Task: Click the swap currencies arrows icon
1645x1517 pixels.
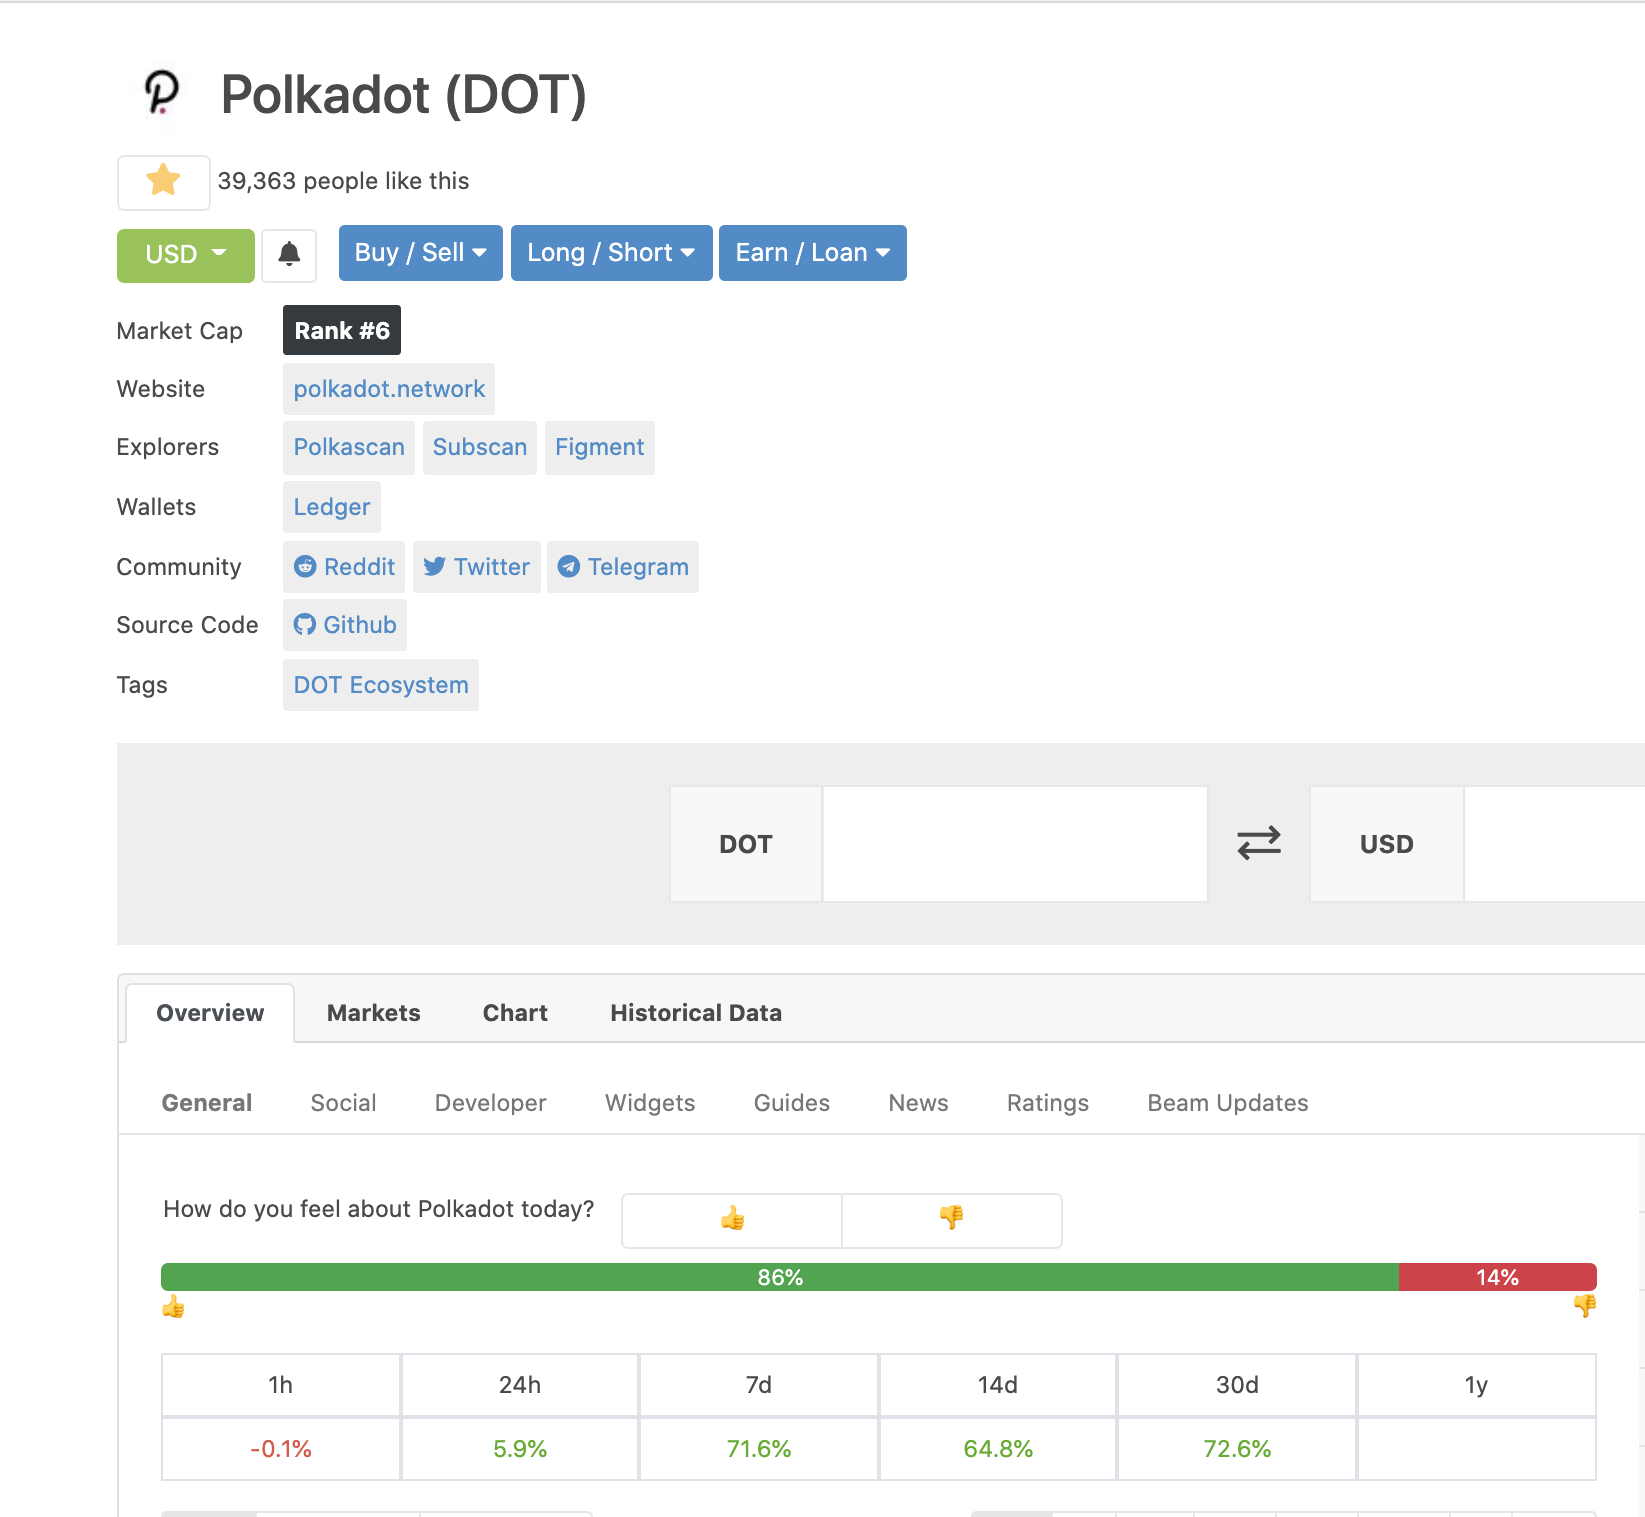Action: tap(1259, 843)
